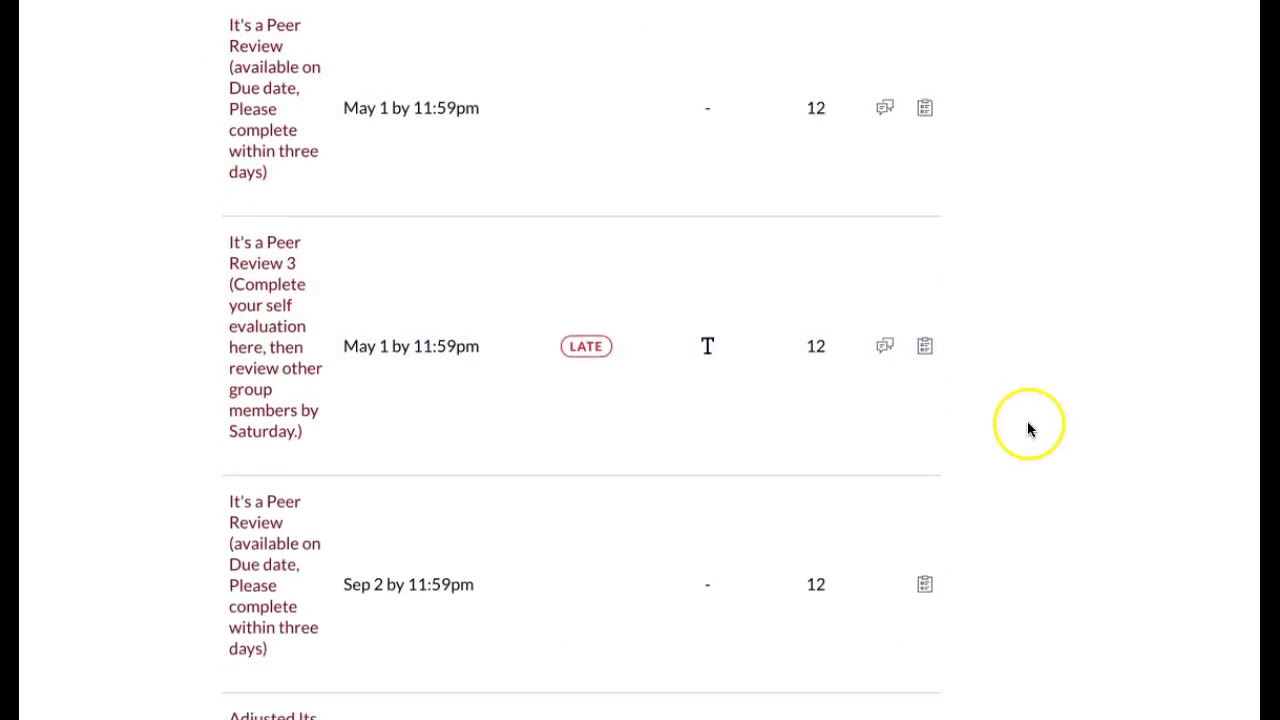
Task: Click the May 1 due date in the top row
Action: coord(411,108)
